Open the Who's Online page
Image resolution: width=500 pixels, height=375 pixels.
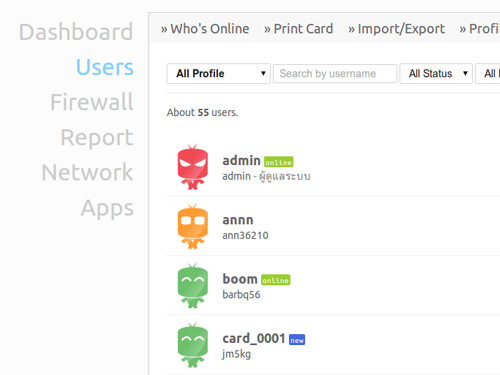point(205,29)
